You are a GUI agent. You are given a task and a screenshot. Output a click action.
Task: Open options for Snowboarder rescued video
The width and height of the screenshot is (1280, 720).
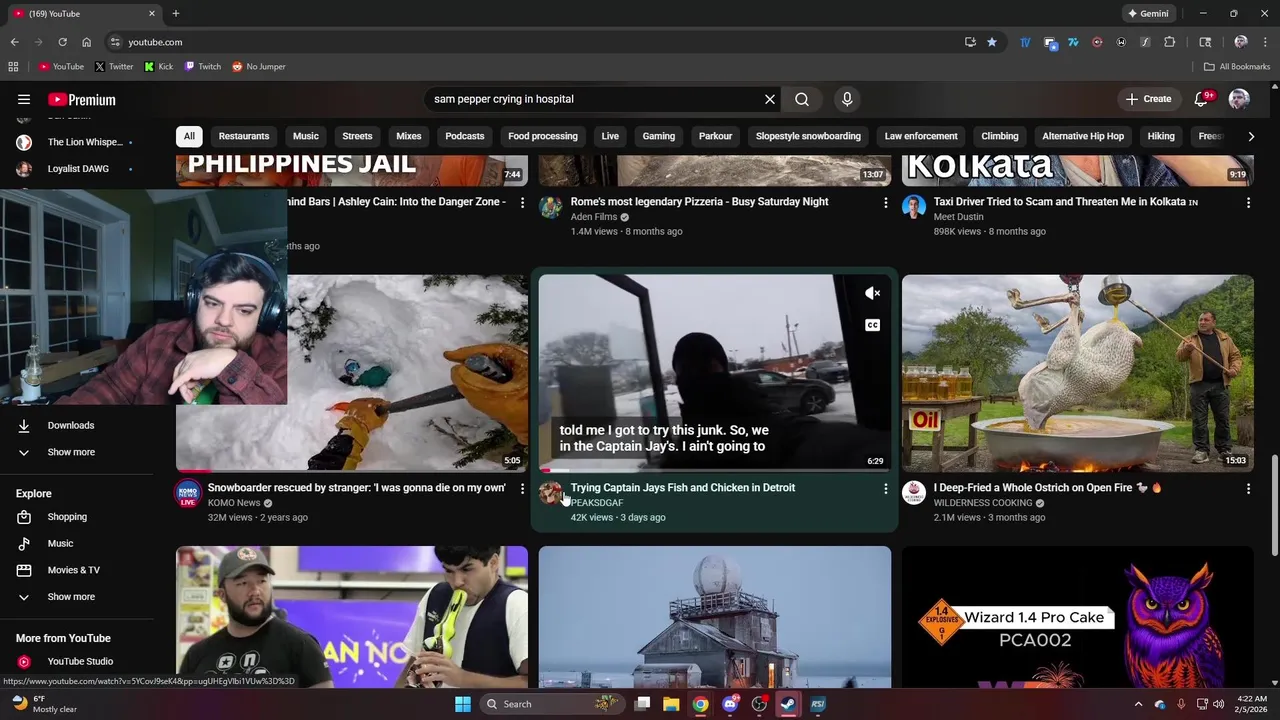click(x=522, y=488)
